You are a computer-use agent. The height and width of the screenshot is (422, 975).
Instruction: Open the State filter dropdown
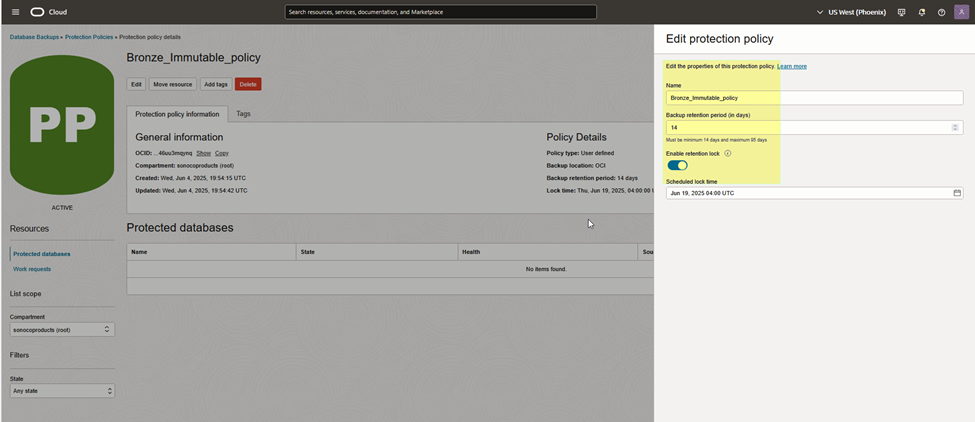point(62,391)
